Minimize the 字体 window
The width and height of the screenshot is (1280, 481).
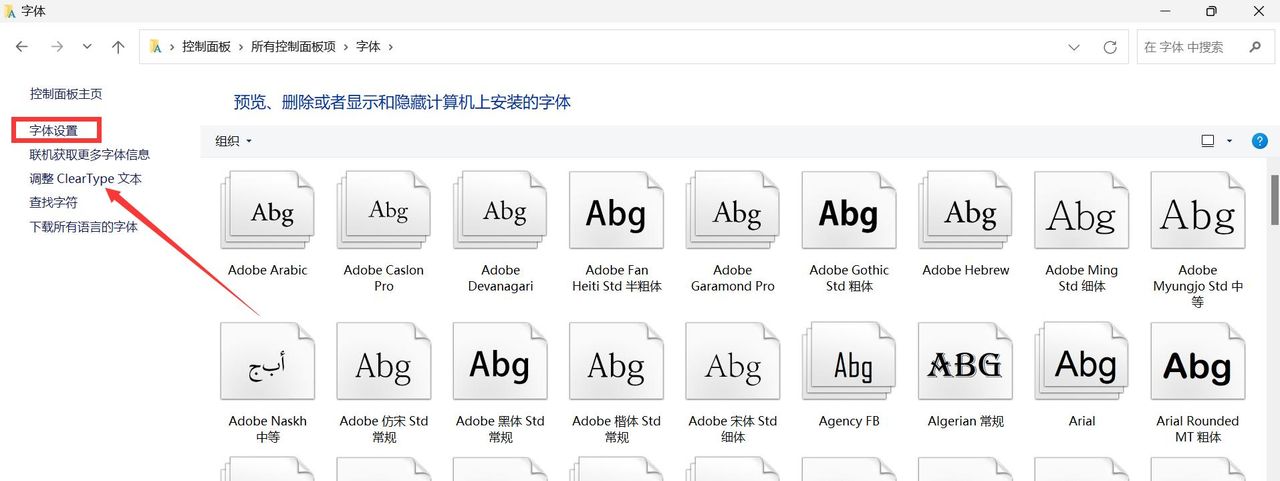click(x=1163, y=11)
